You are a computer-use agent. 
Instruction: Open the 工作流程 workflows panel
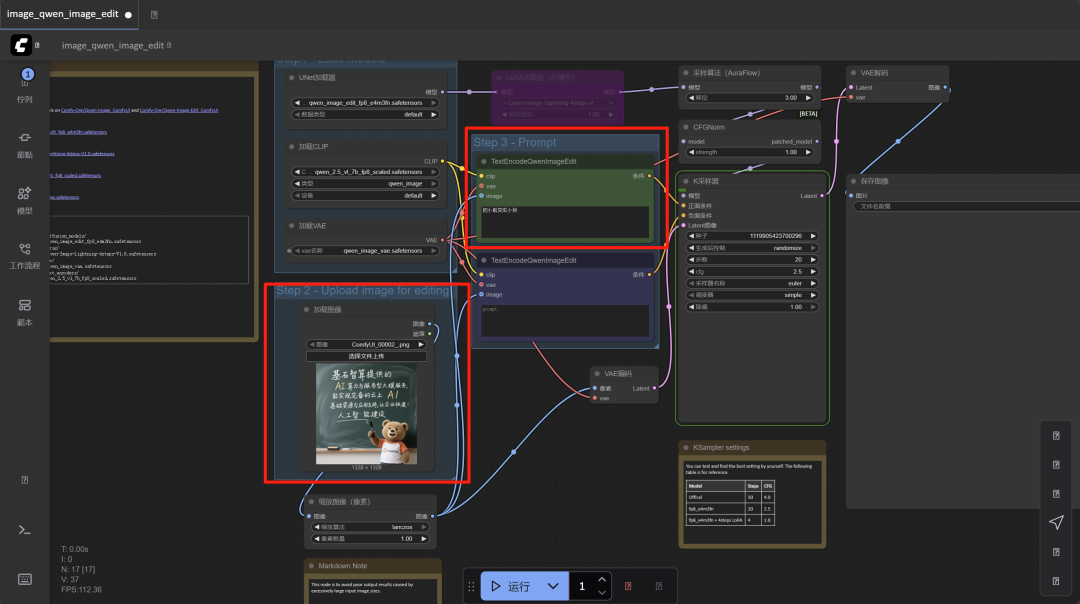(x=25, y=256)
